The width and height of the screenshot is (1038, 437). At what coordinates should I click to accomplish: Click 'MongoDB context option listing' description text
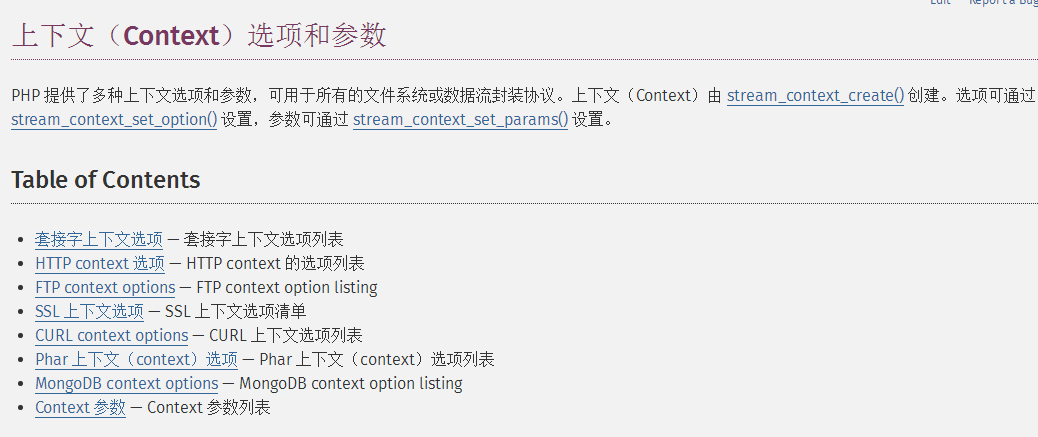point(351,383)
